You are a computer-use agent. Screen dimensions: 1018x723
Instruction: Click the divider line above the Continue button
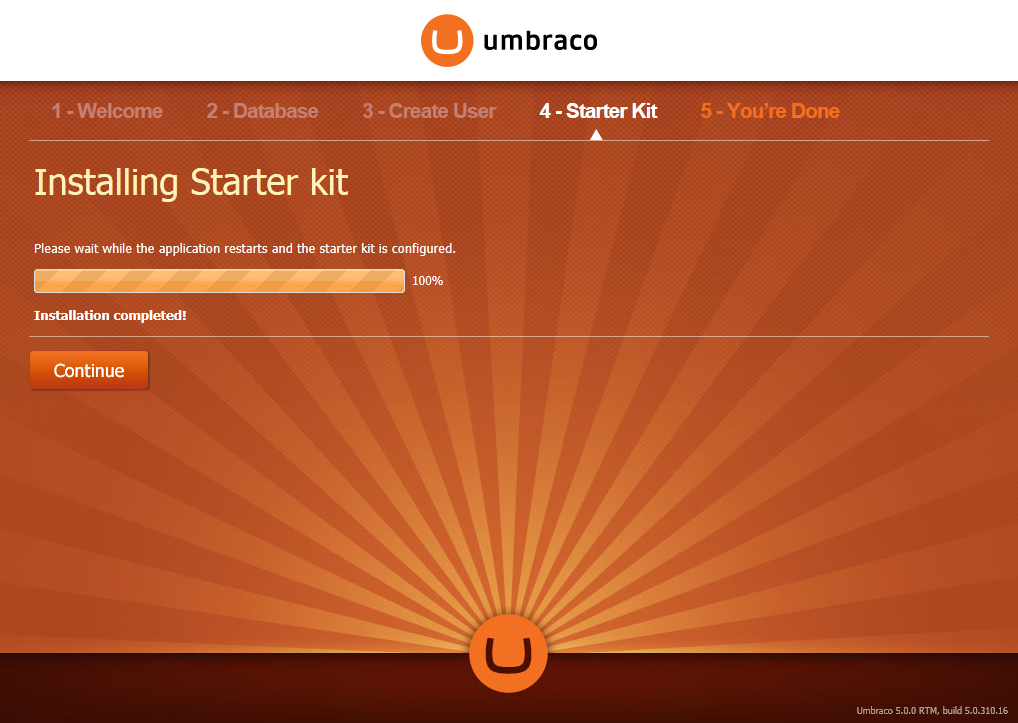pyautogui.click(x=509, y=336)
